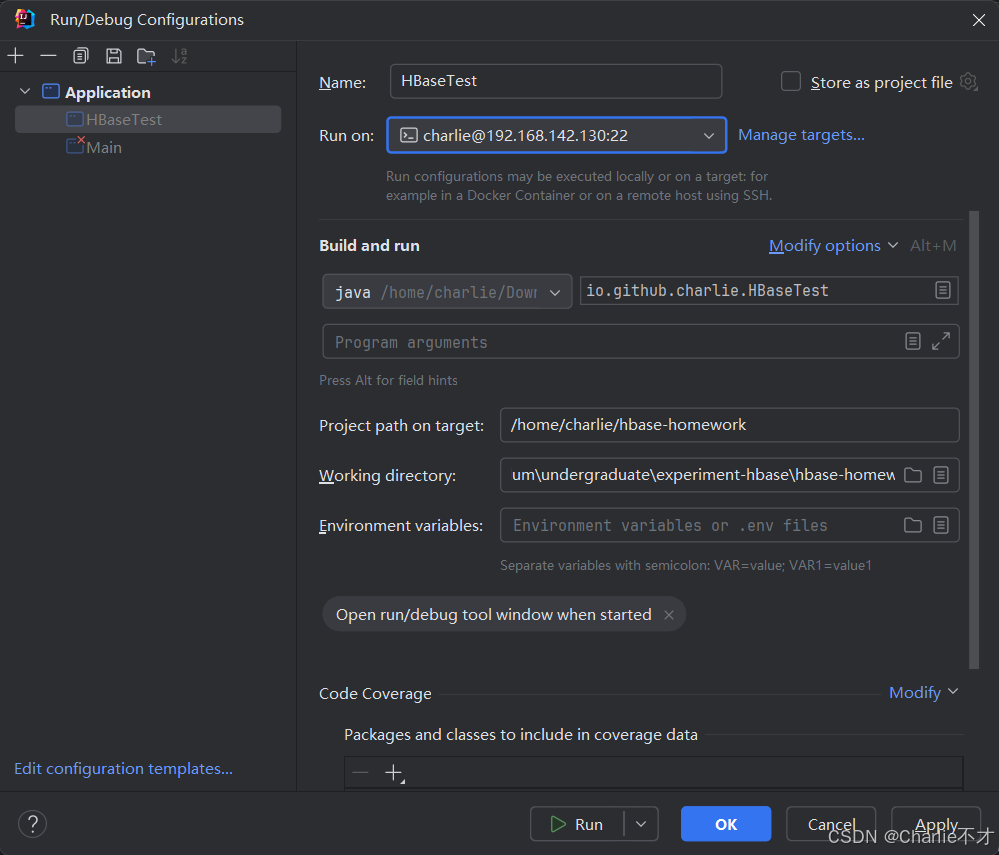Viewport: 999px width, 855px height.
Task: Enable Store as project file checkbox
Action: coord(791,82)
